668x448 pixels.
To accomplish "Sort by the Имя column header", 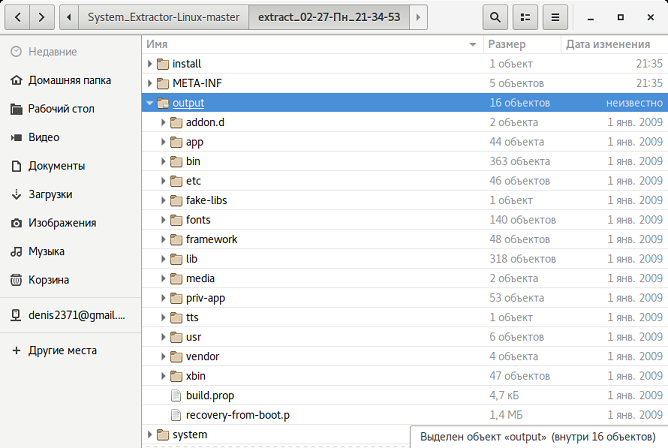I will pyautogui.click(x=312, y=44).
